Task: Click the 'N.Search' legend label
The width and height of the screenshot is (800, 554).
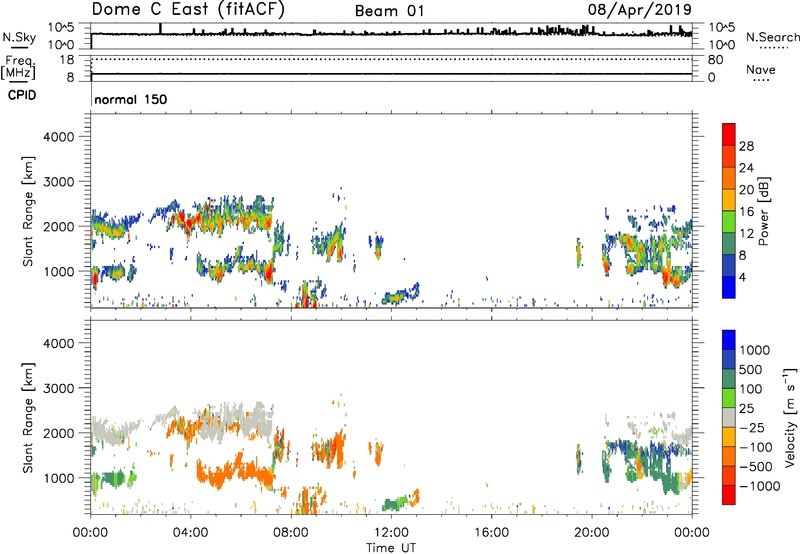Action: 772,37
